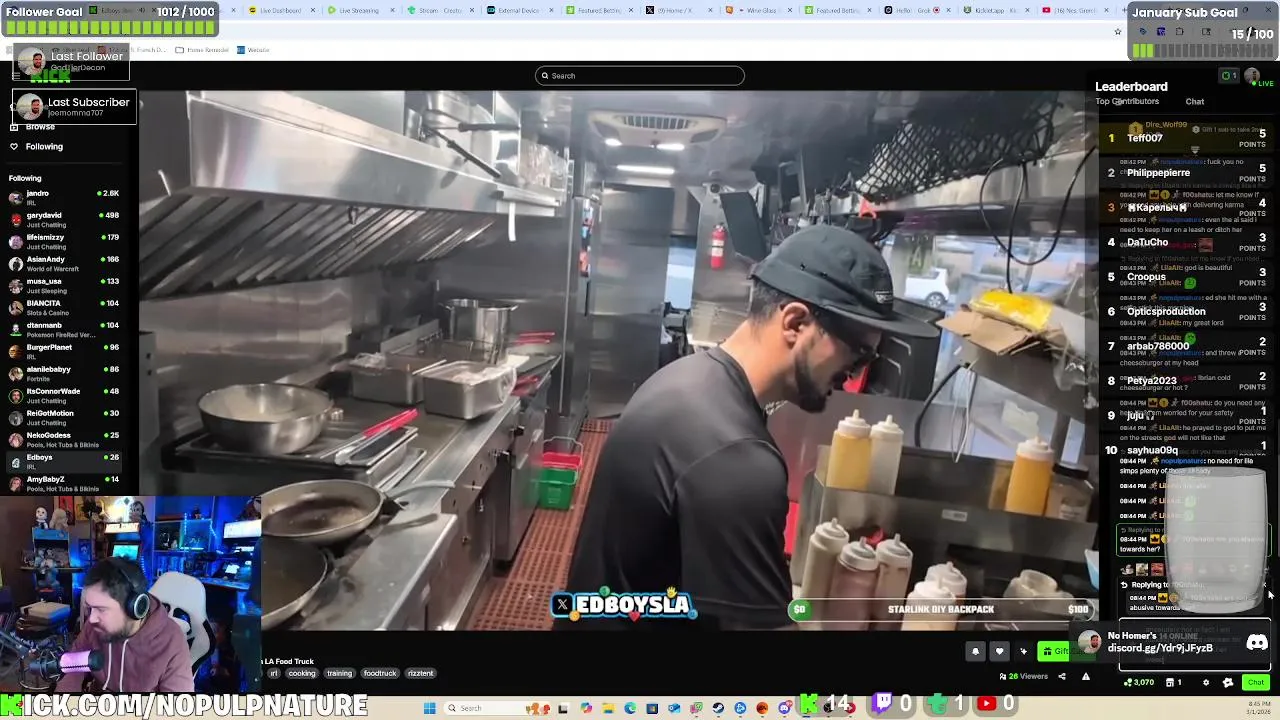This screenshot has height=720, width=1280.
Task: Open alanilebabyy's channel in Following list
Action: [63, 373]
